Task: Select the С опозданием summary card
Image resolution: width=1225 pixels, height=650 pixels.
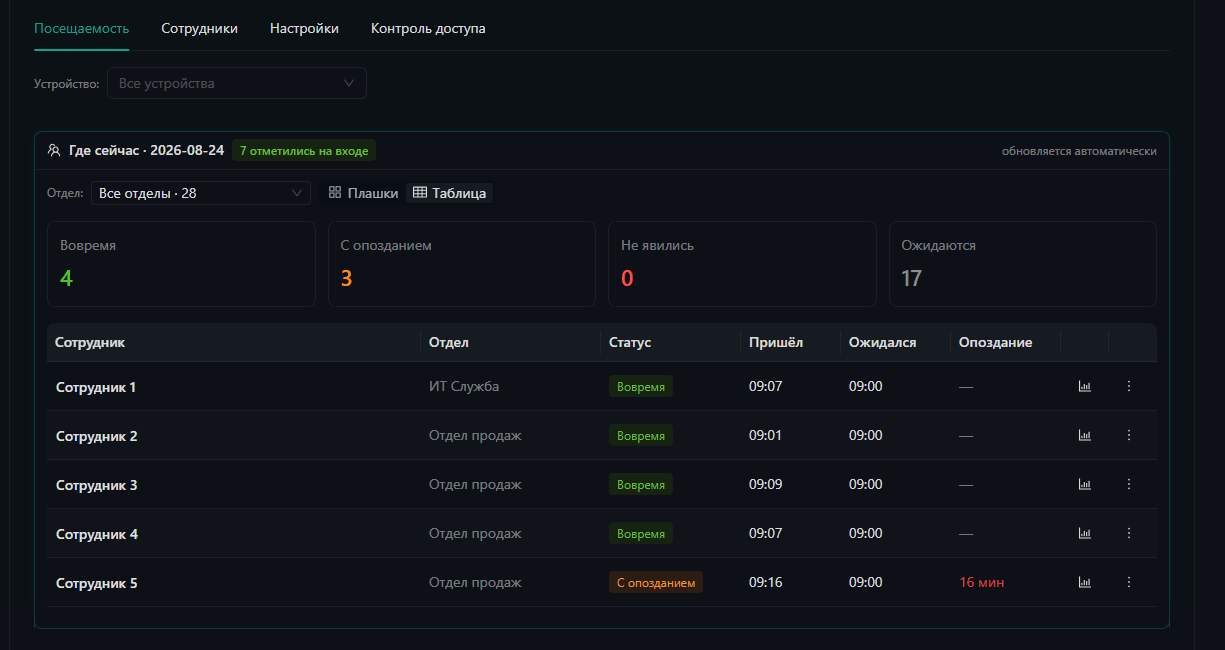Action: coord(462,264)
